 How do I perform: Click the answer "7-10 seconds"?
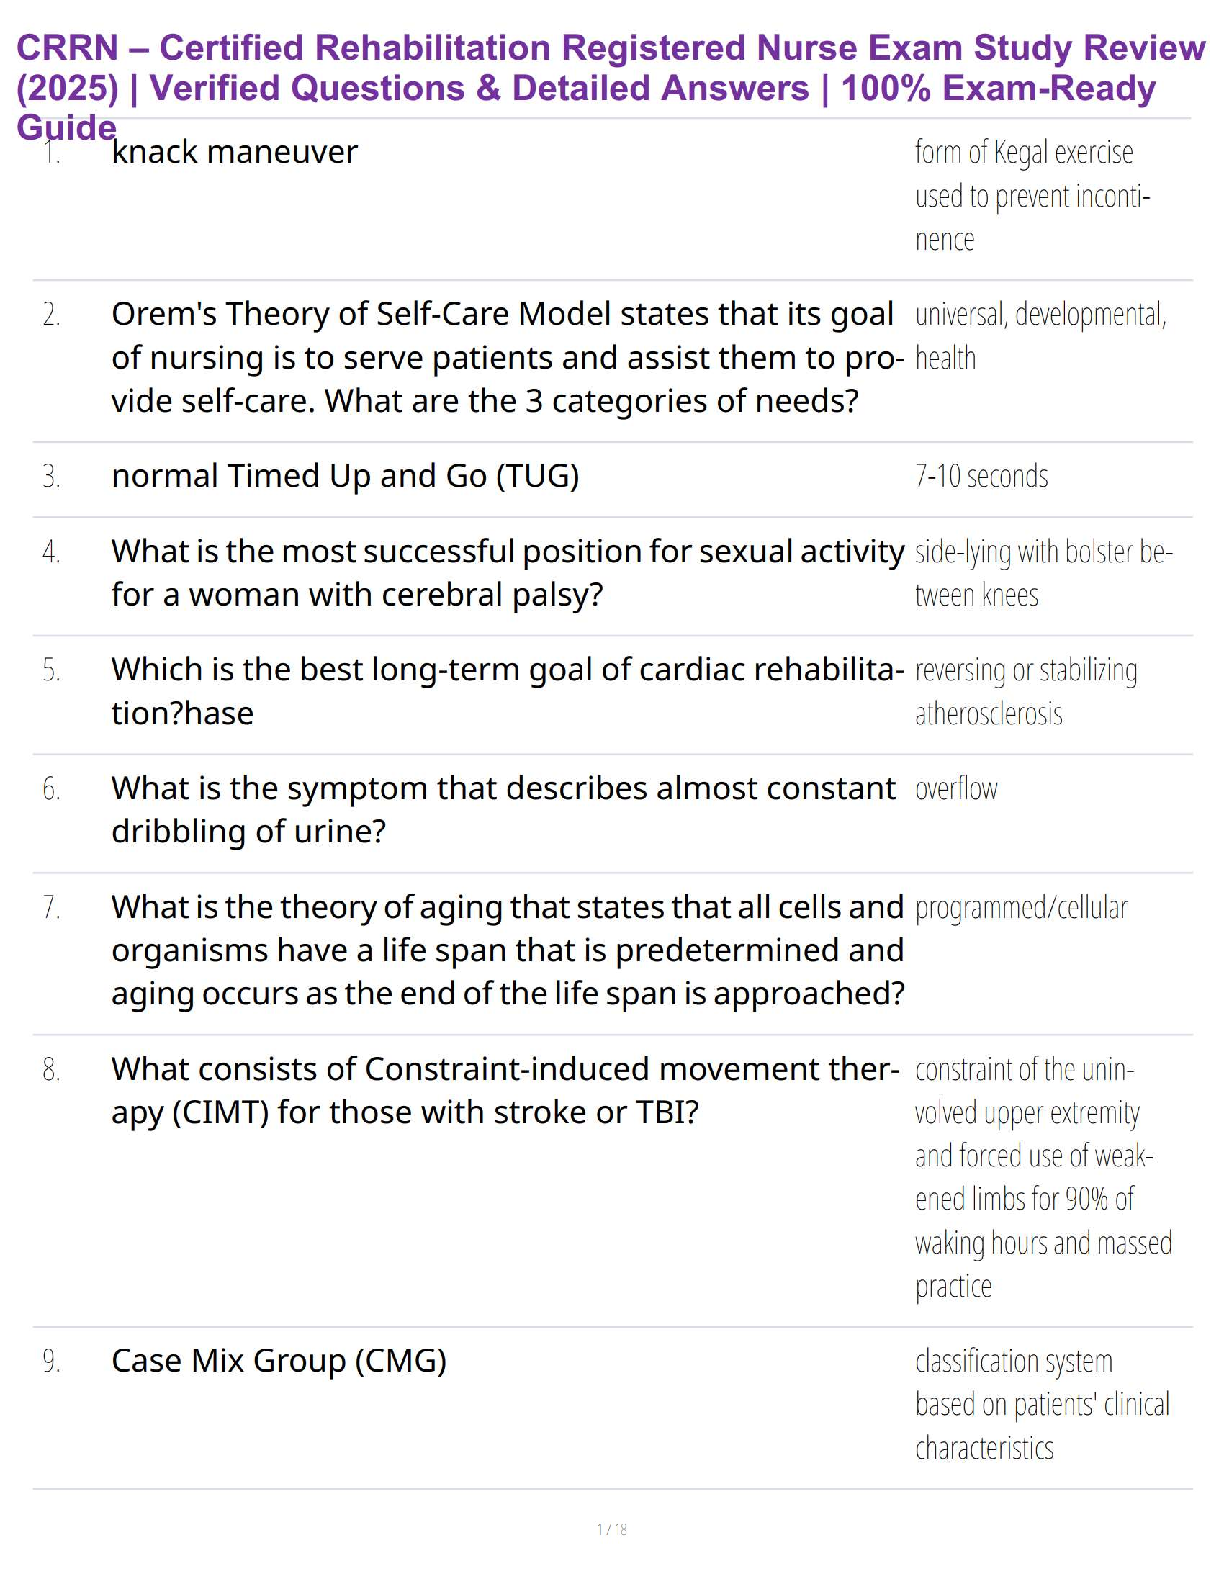click(982, 476)
